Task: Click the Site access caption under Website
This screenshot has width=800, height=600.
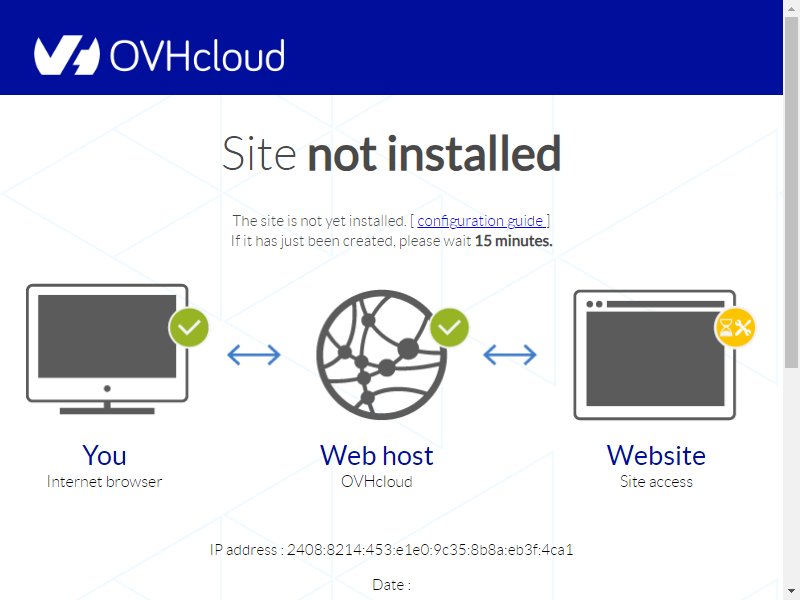Action: tap(656, 482)
